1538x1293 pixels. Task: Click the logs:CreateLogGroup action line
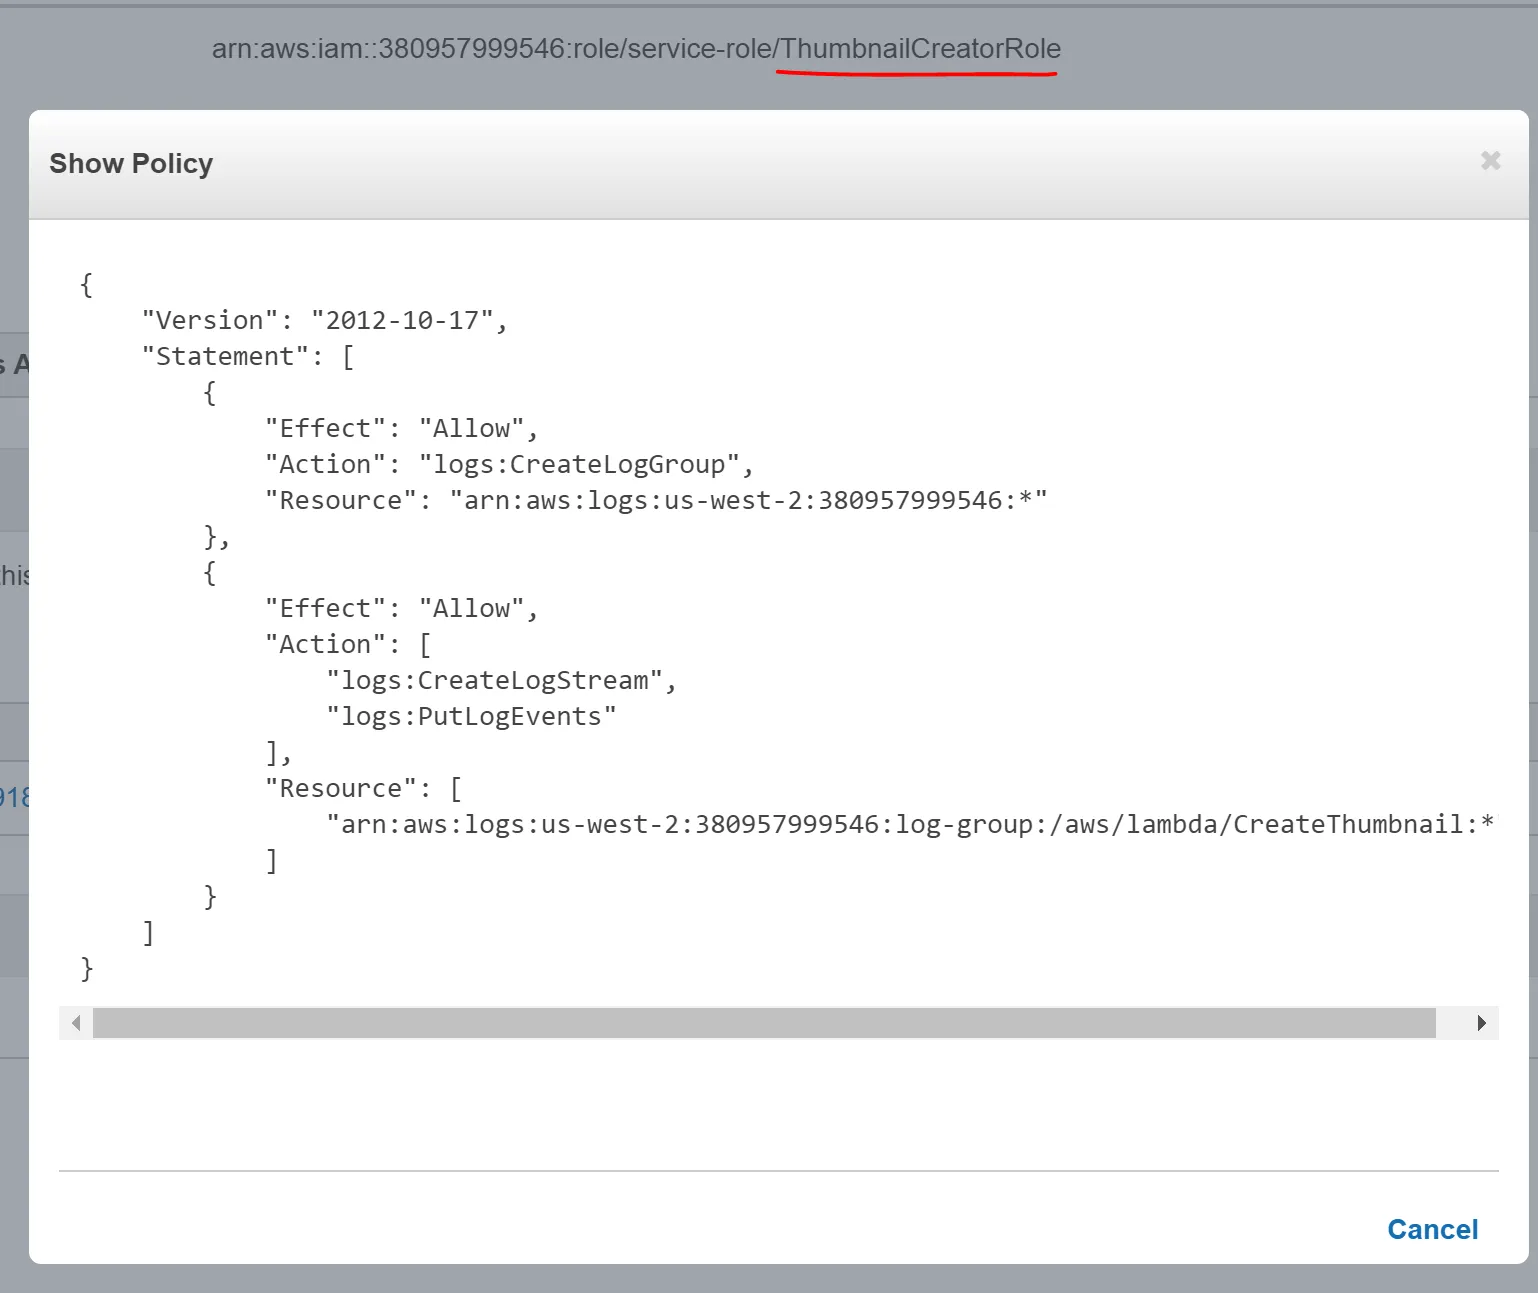pos(509,465)
